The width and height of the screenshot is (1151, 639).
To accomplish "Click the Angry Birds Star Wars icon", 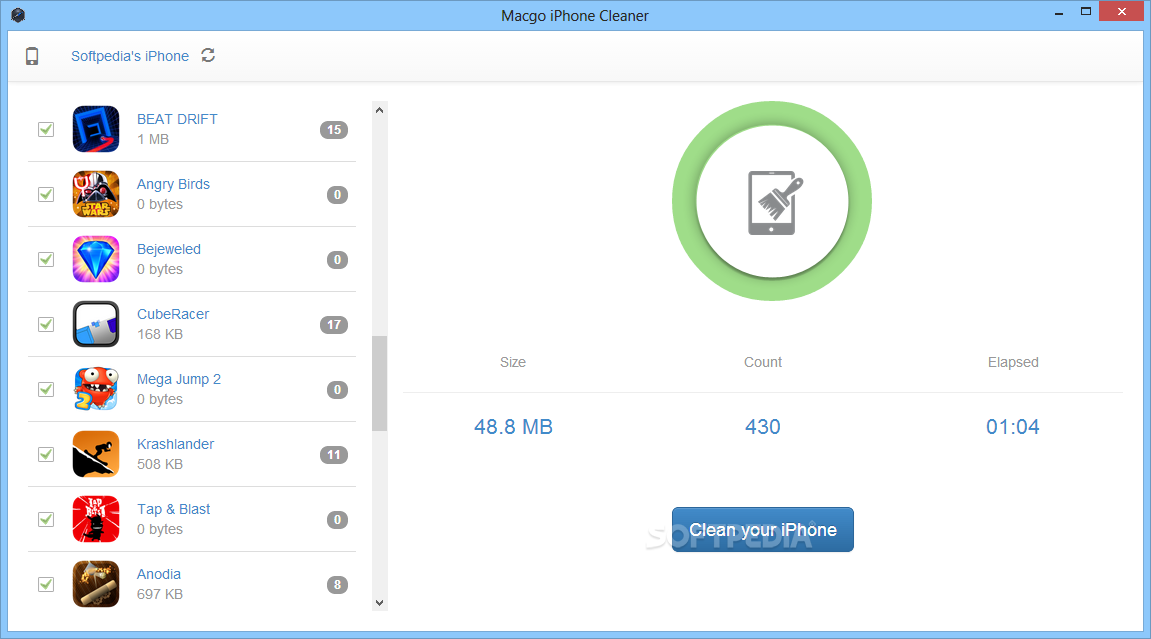I will point(95,194).
